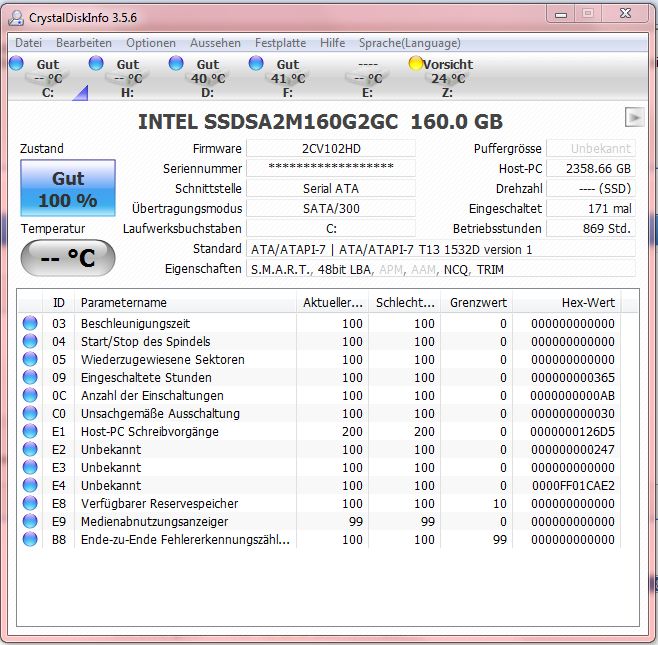Select row 'Medienabnutzungsanzeiger'
Screen dimensions: 658x645
pyautogui.click(x=319, y=522)
